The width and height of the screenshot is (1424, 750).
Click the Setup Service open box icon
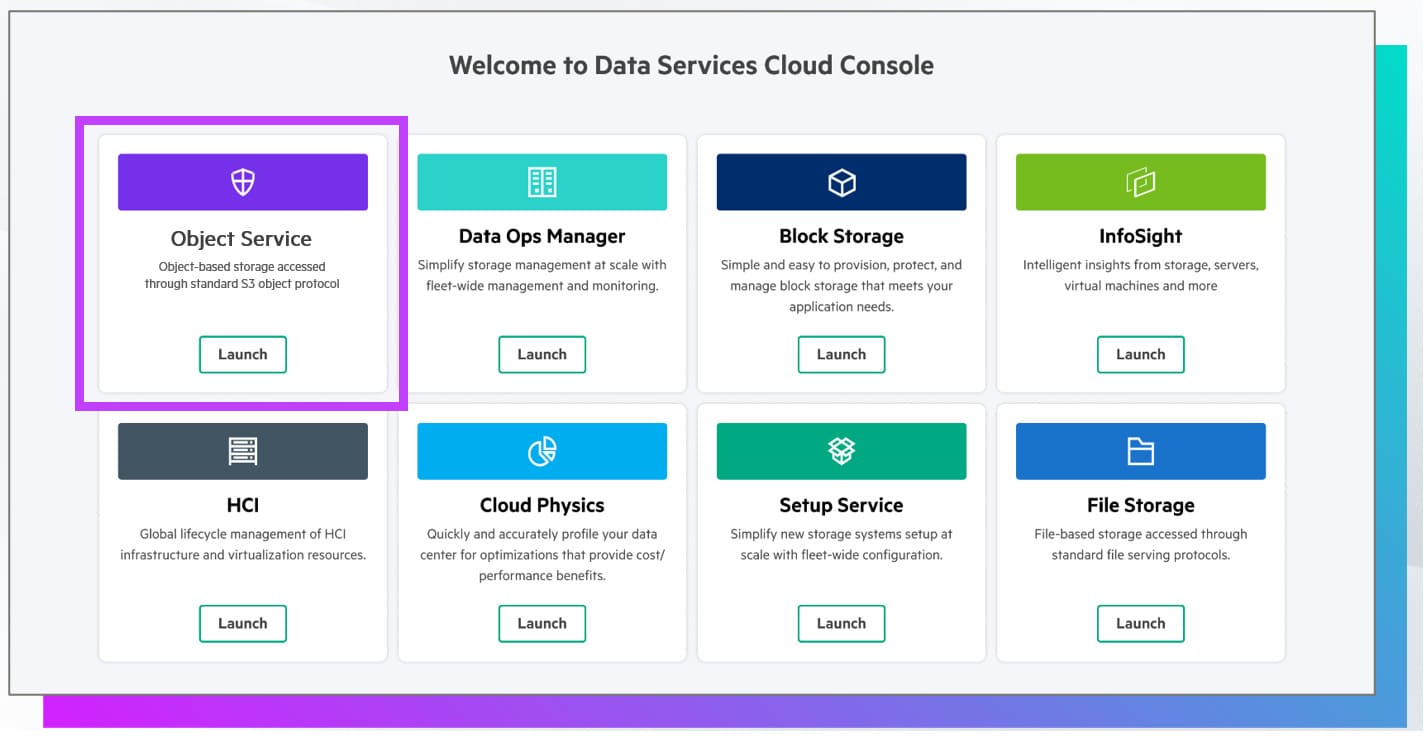click(841, 451)
